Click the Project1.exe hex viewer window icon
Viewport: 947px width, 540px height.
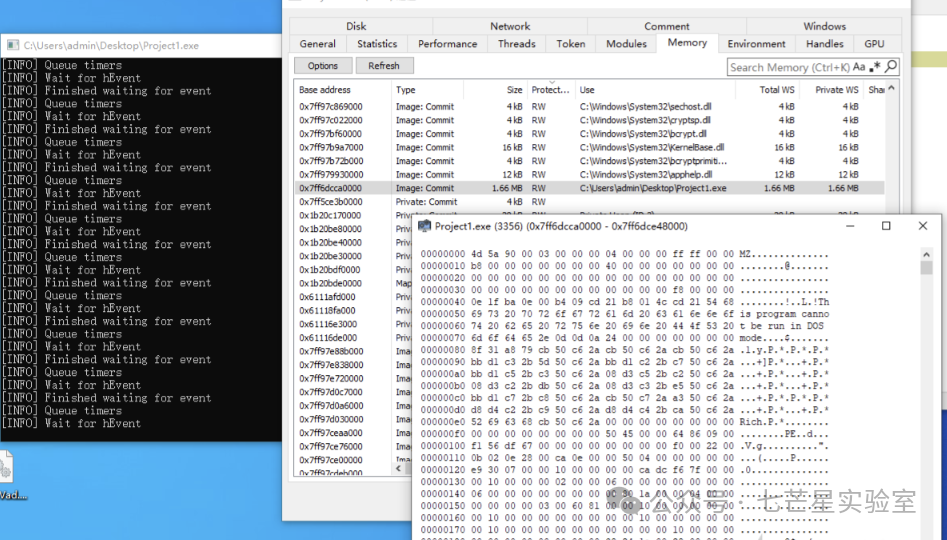click(x=425, y=226)
